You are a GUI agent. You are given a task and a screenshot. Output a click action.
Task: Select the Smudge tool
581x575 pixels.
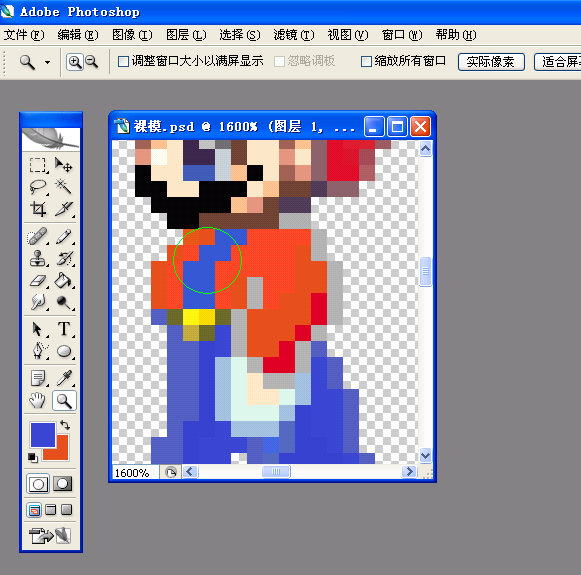(x=38, y=302)
